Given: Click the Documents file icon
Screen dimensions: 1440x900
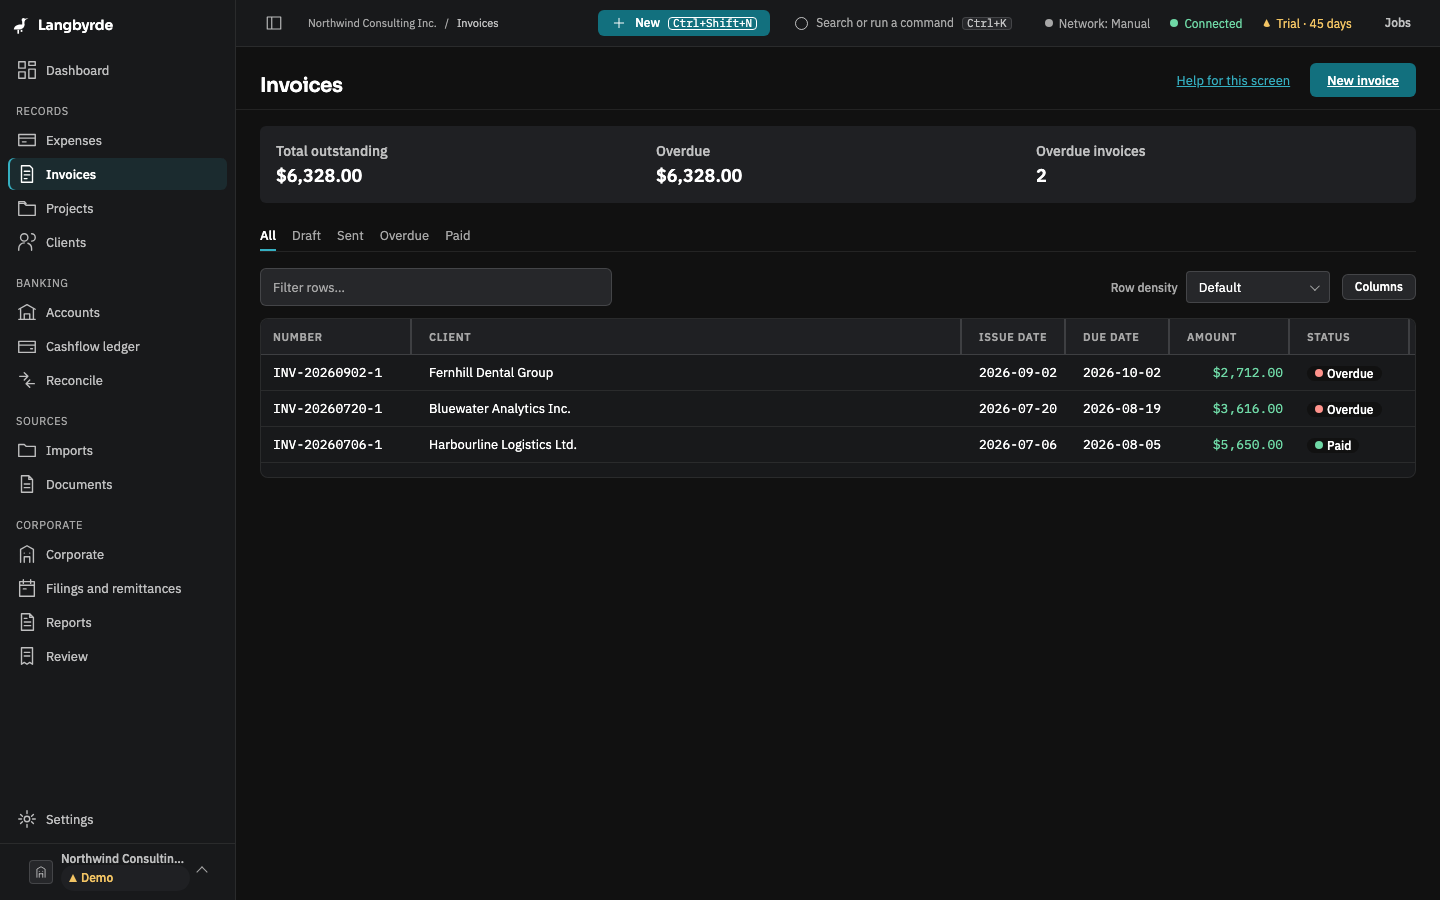Looking at the screenshot, I should click(x=27, y=484).
